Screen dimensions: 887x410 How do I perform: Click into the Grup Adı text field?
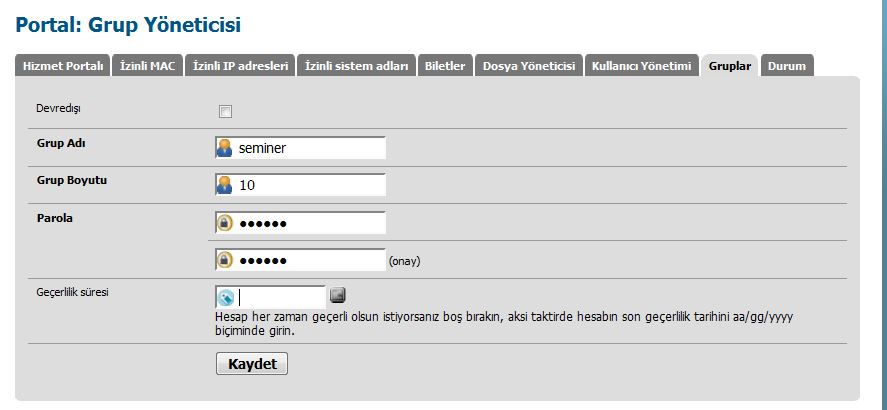(x=310, y=148)
